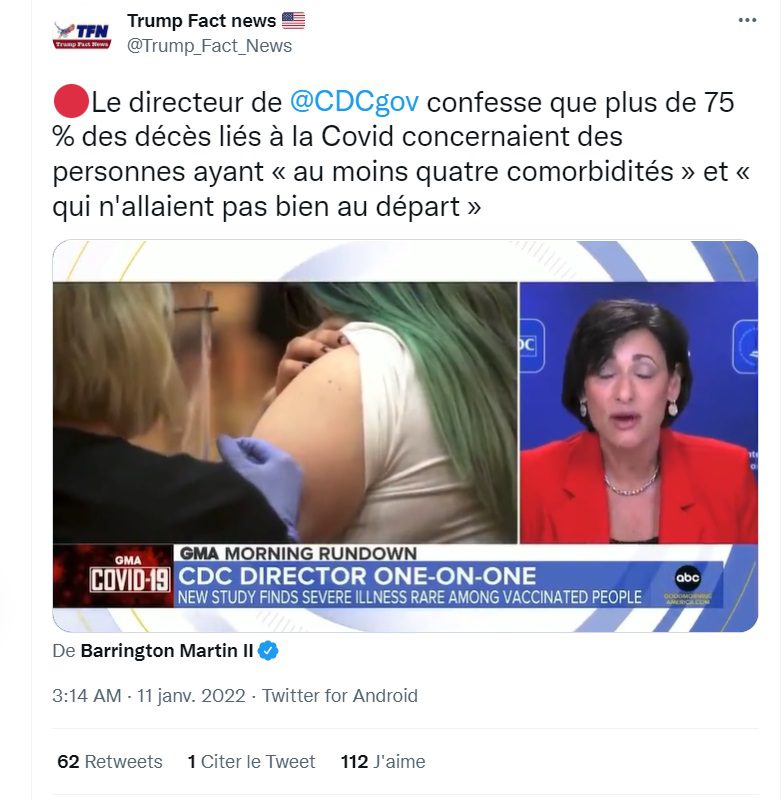
Task: Click the blue verified badge next to Barrington Martin II
Action: pyautogui.click(x=268, y=651)
